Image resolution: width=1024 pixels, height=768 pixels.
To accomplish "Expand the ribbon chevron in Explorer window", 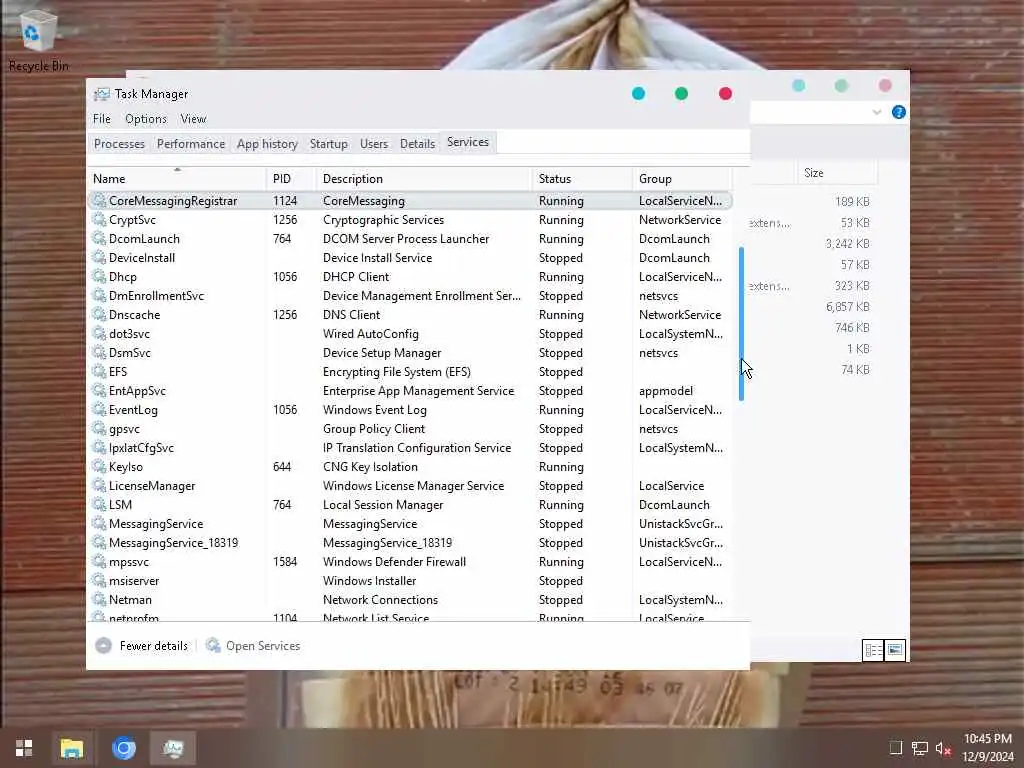I will [x=877, y=112].
